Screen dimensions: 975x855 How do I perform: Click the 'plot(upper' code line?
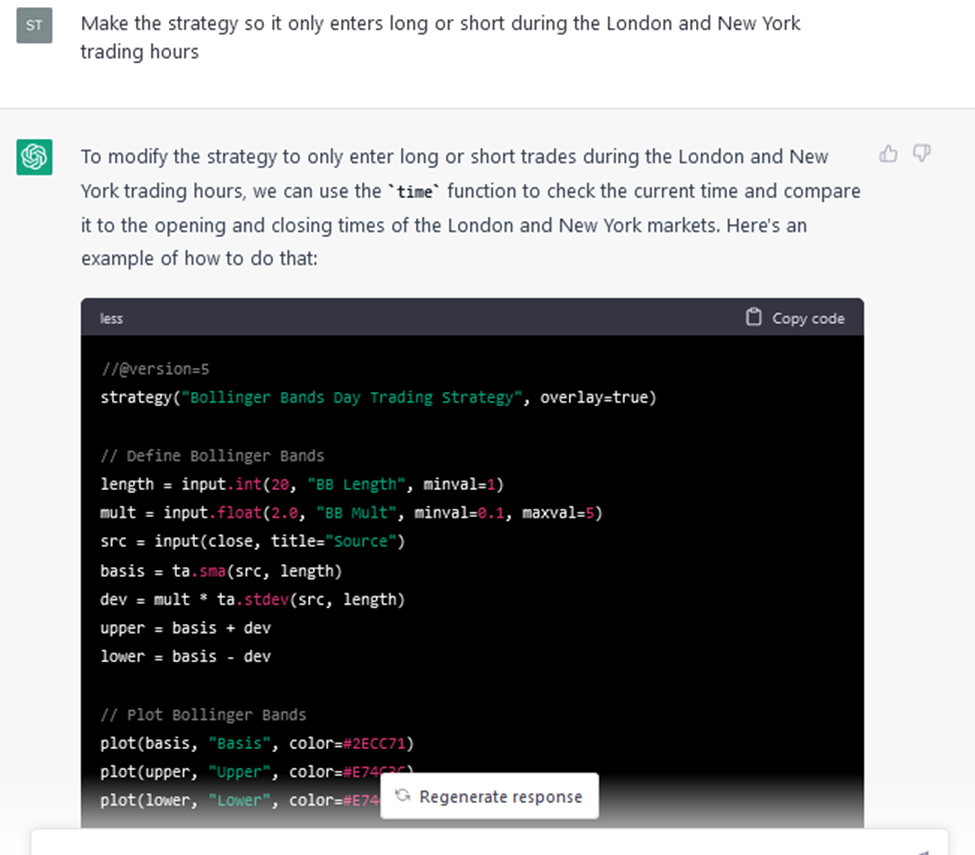(257, 772)
